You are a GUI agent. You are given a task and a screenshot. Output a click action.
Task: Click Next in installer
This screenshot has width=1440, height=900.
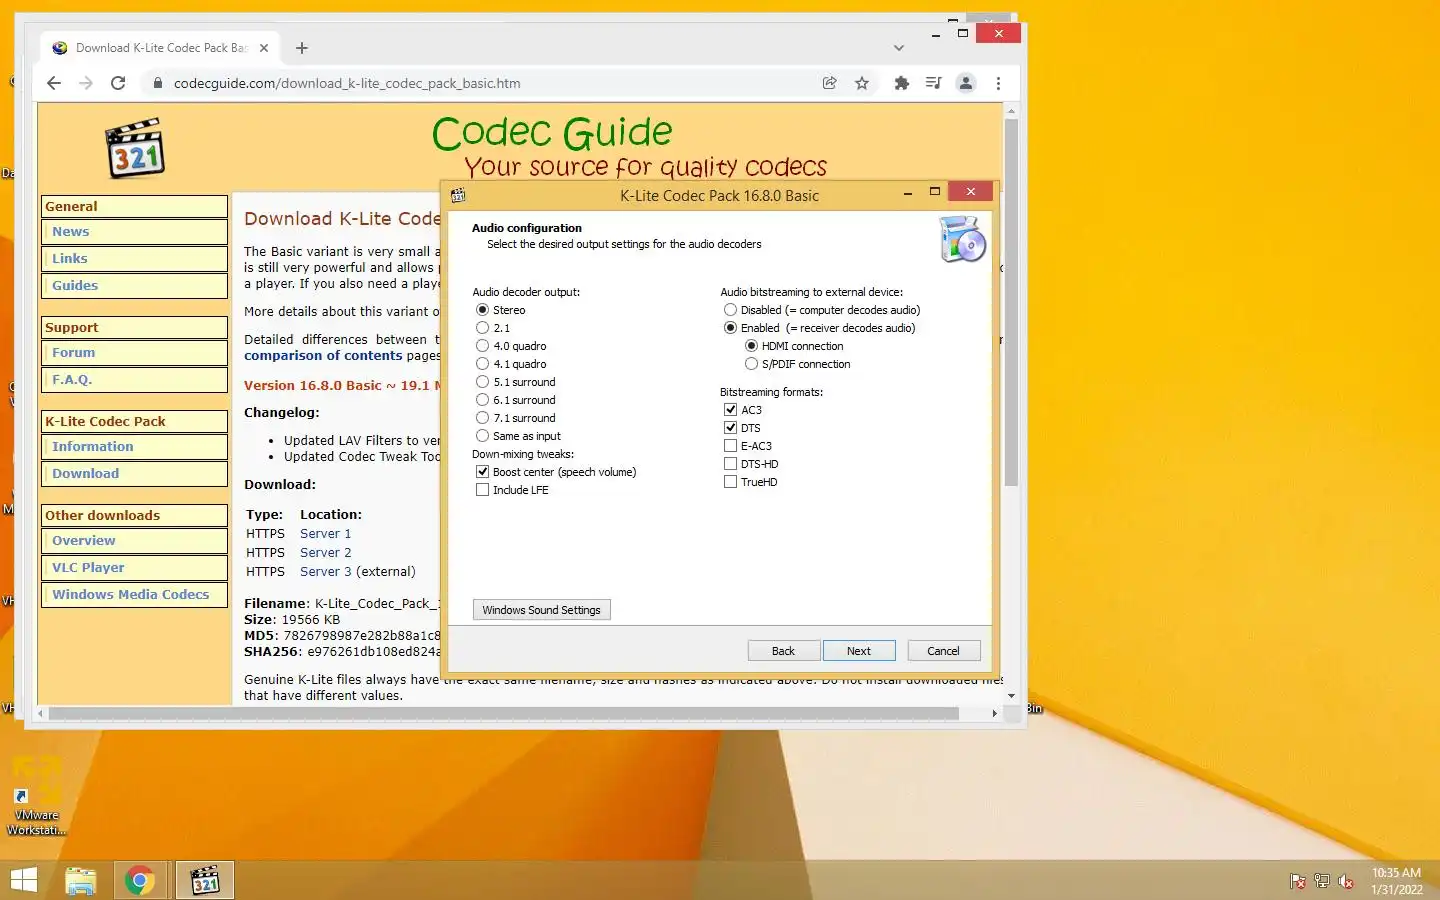tap(859, 651)
